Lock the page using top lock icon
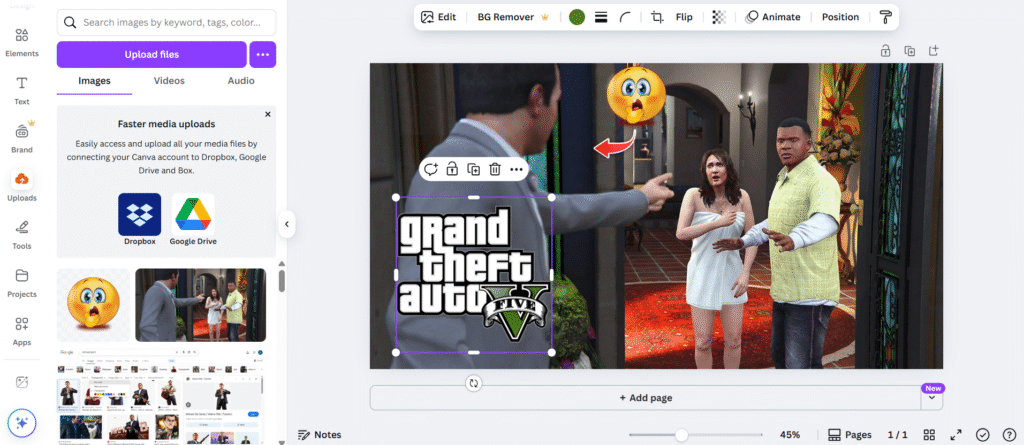The height and width of the screenshot is (445, 1024). tap(885, 50)
